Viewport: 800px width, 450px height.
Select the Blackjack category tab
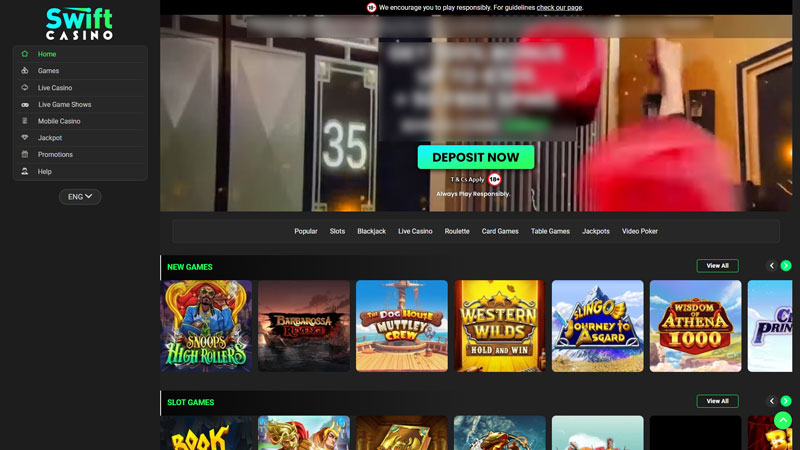[x=371, y=231]
